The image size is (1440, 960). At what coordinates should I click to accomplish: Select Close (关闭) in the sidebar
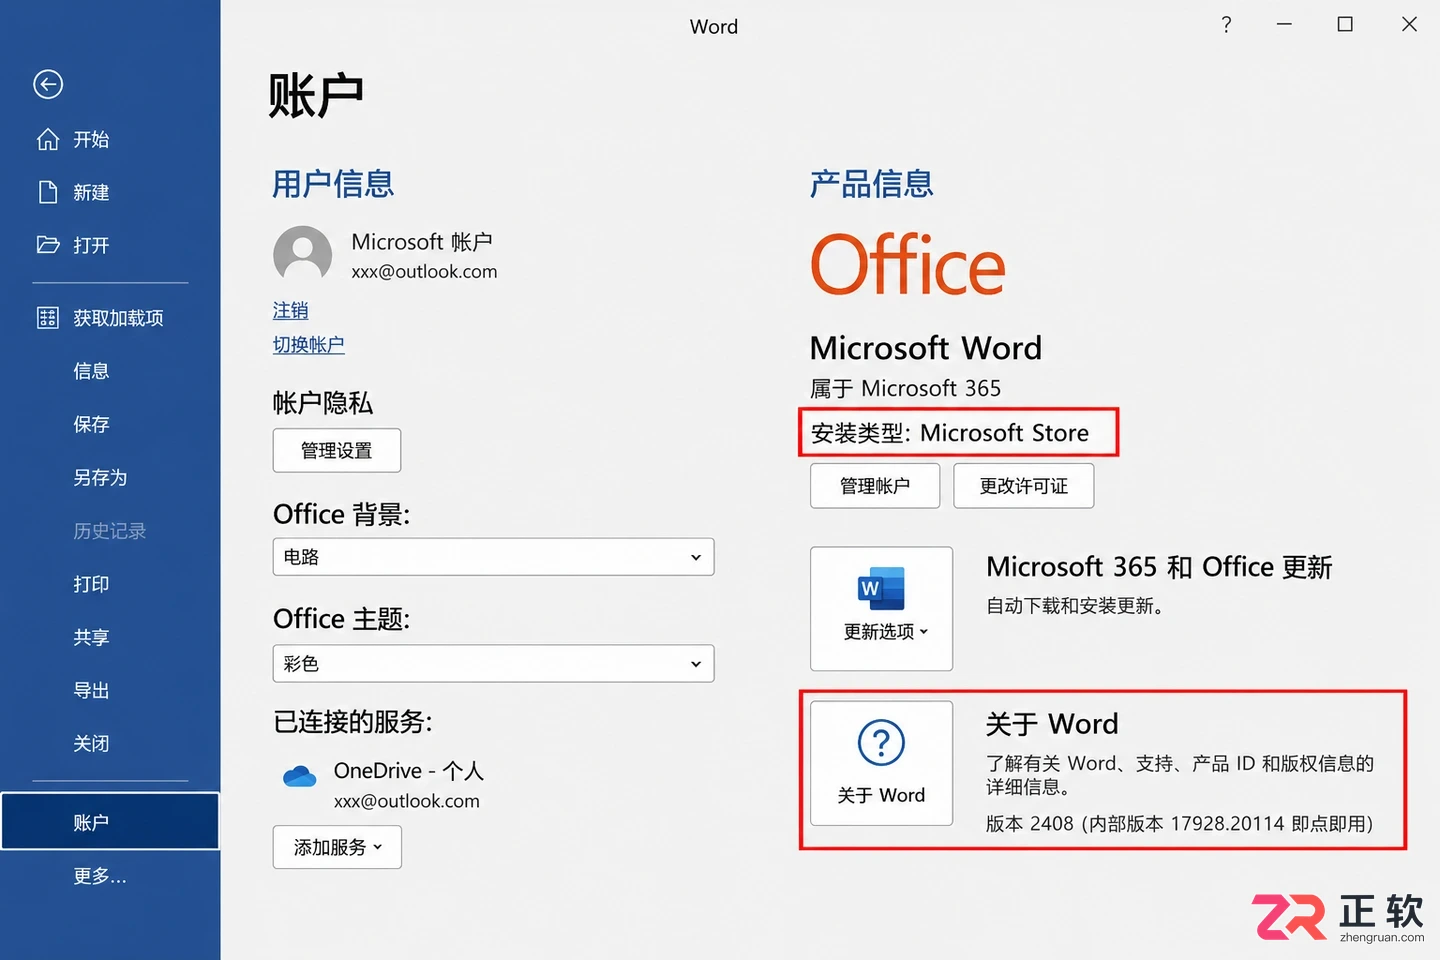[x=91, y=743]
